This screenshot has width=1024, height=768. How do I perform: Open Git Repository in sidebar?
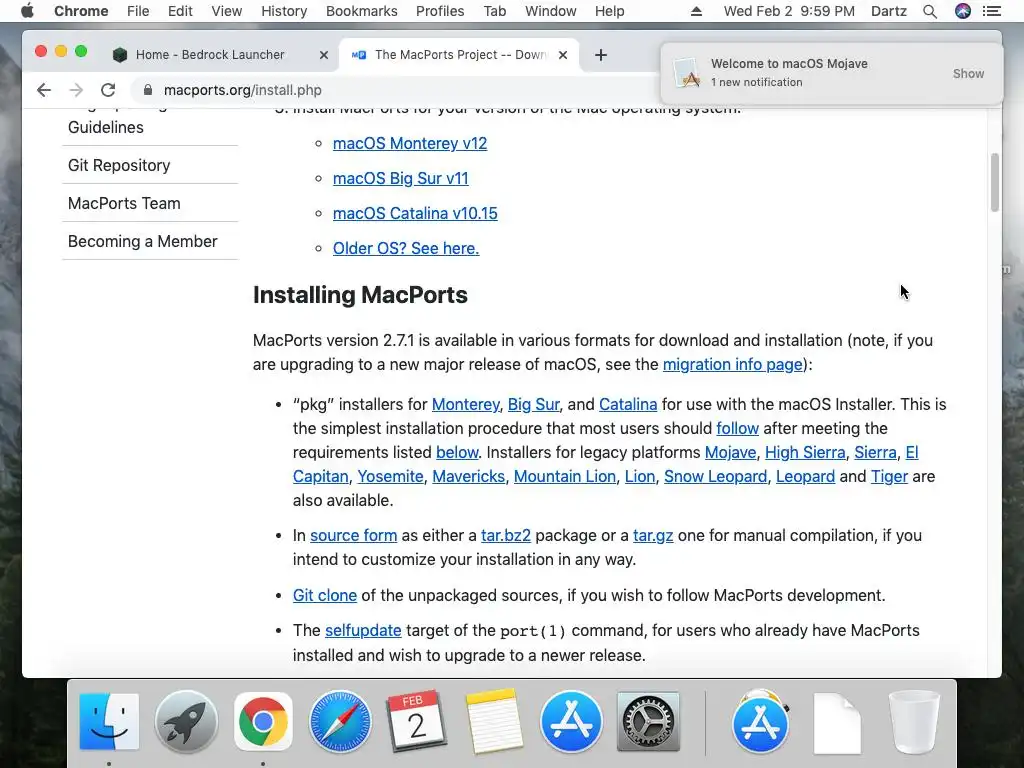point(119,165)
